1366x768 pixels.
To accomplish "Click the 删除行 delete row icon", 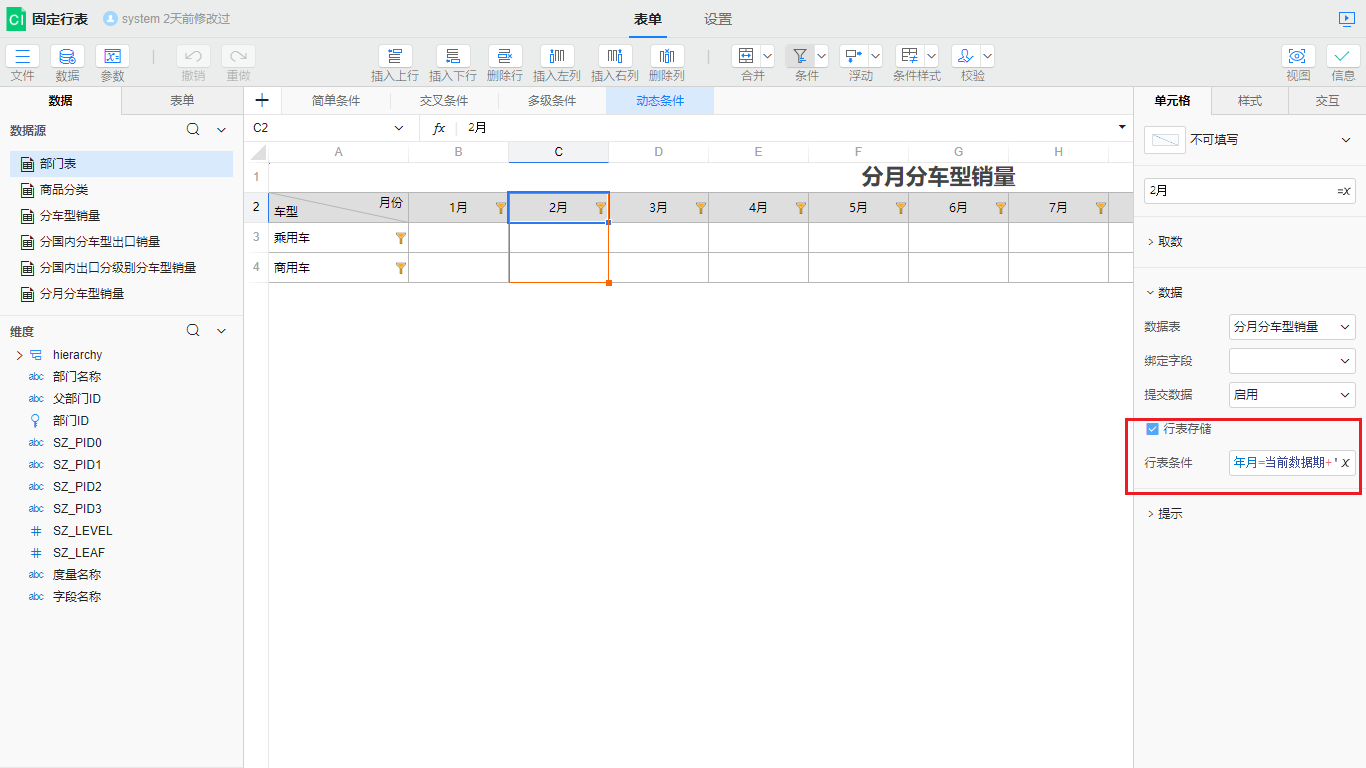I will click(x=504, y=57).
